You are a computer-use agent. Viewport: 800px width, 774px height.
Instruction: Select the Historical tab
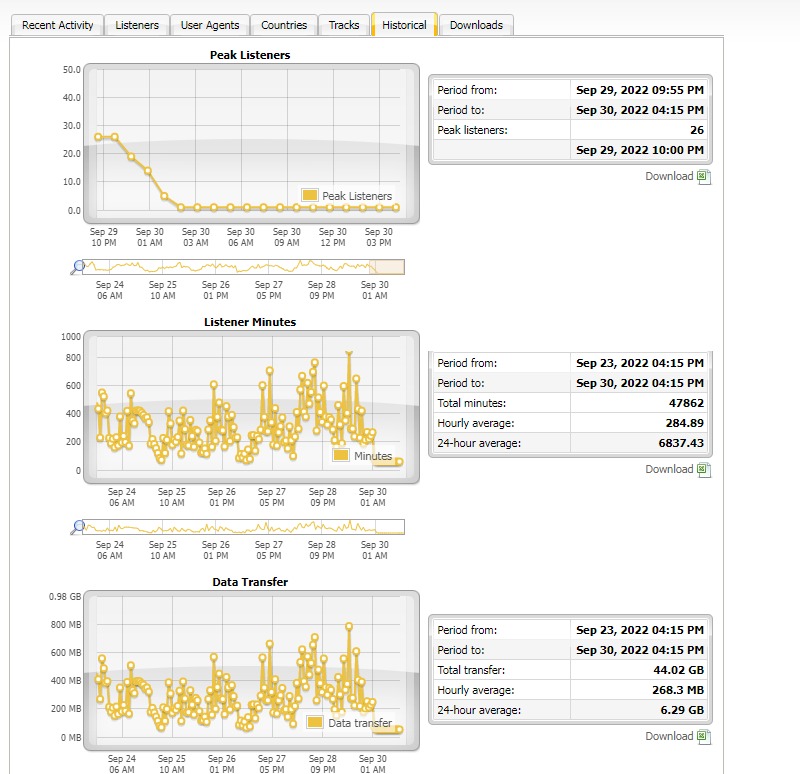tap(404, 25)
